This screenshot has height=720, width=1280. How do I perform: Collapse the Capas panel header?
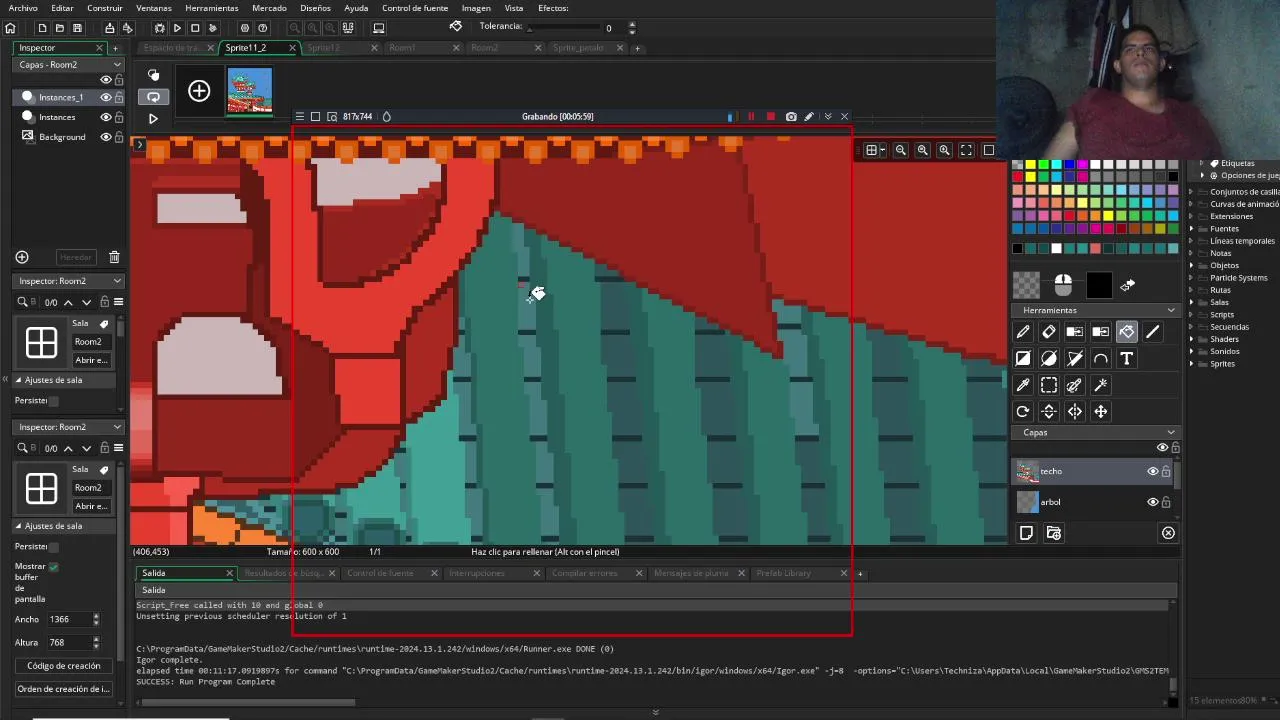coord(1171,432)
